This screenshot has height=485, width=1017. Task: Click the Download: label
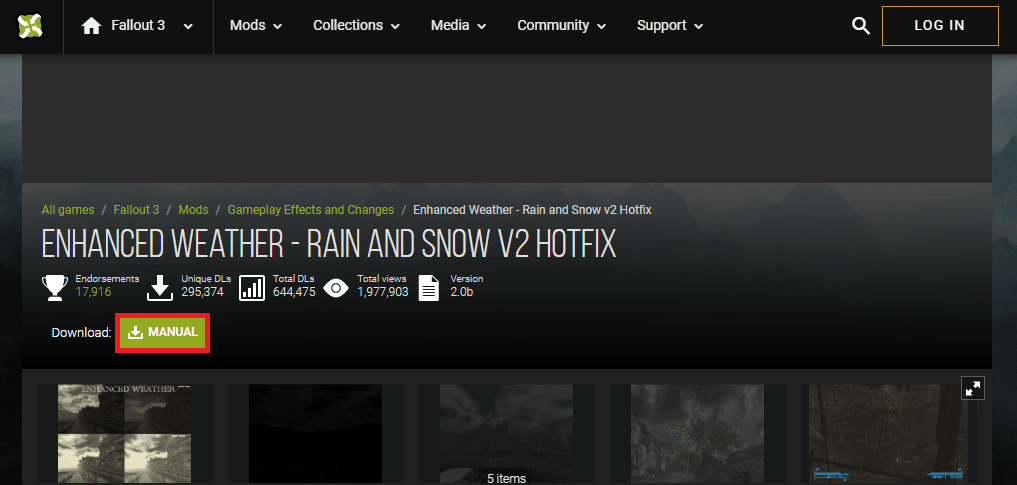click(82, 333)
